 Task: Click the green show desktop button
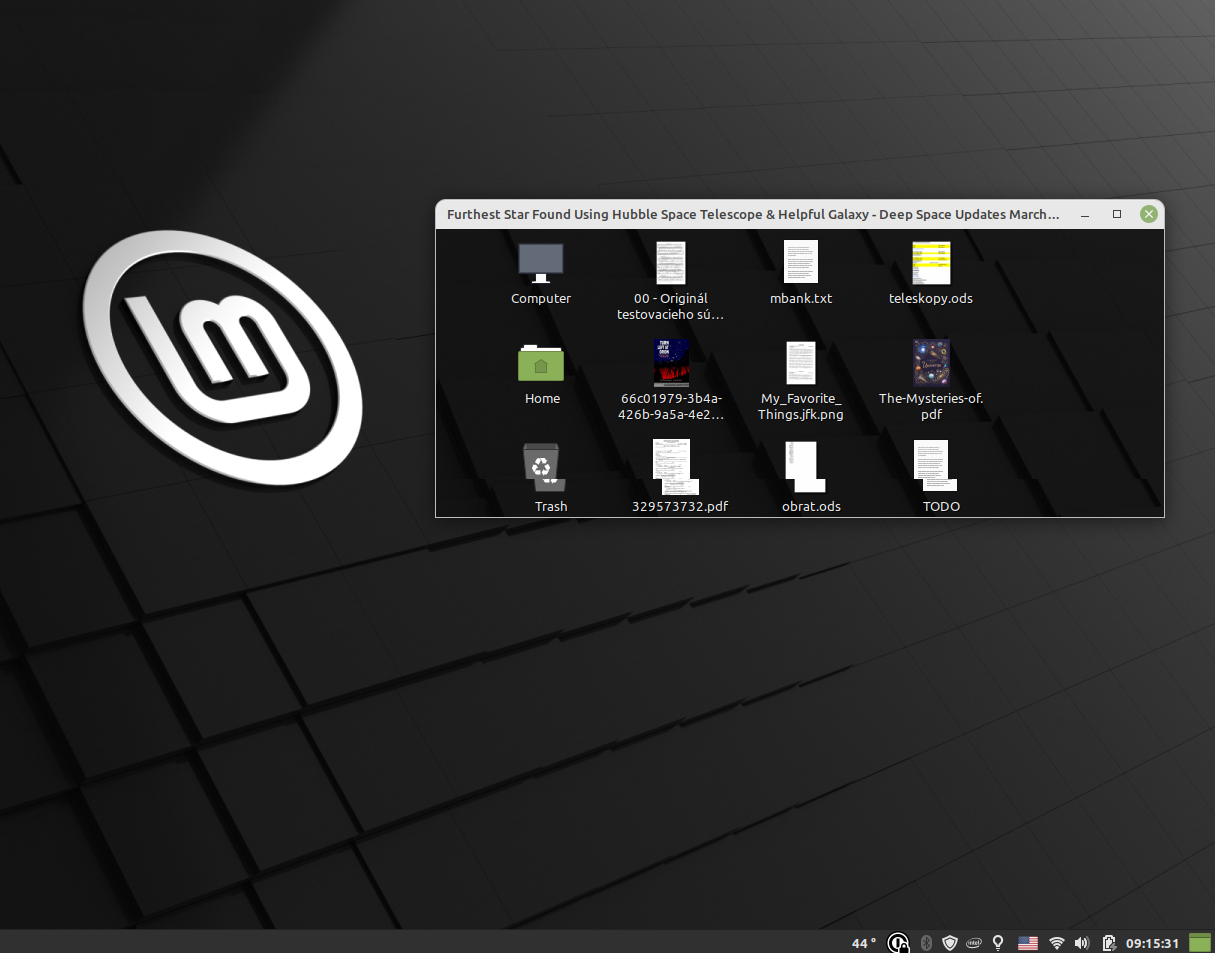(1200, 943)
